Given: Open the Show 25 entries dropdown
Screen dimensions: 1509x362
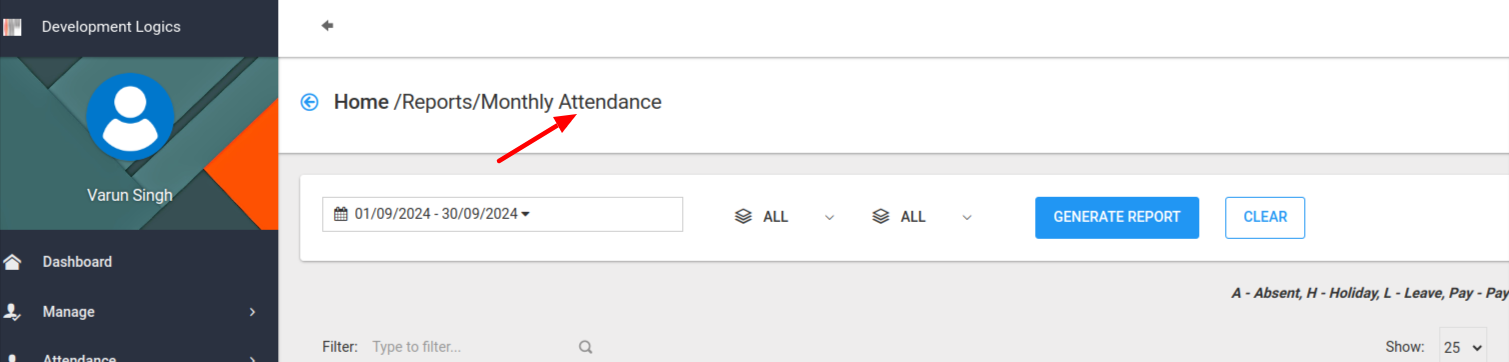Looking at the screenshot, I should coord(1463,346).
